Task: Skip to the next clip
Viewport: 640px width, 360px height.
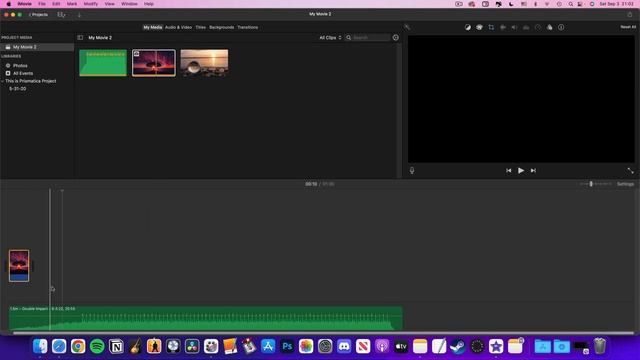Action: (533, 171)
